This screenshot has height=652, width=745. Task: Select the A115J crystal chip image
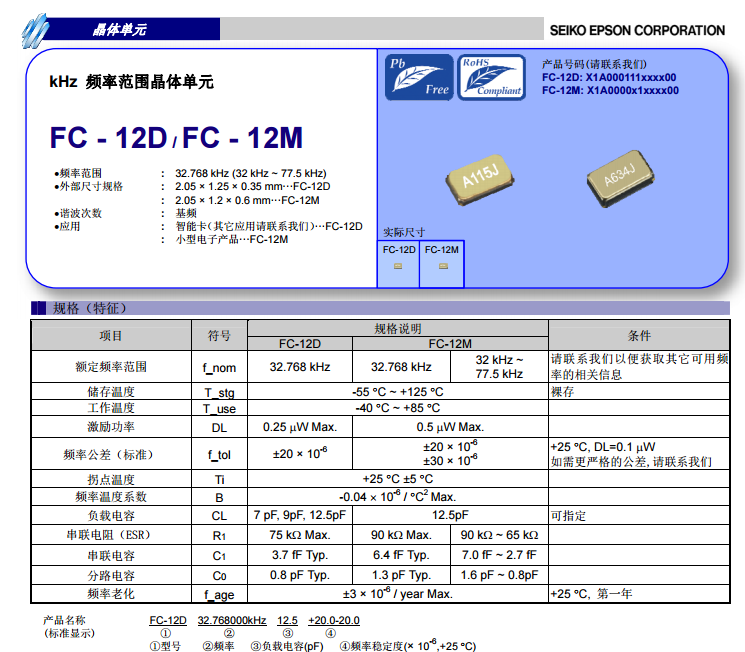point(480,180)
